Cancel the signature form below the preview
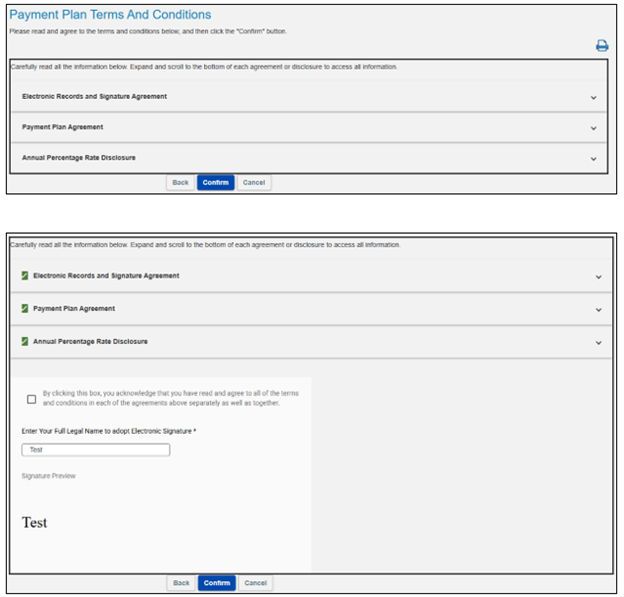Image resolution: width=624 pixels, height=597 pixels. pyautogui.click(x=255, y=582)
